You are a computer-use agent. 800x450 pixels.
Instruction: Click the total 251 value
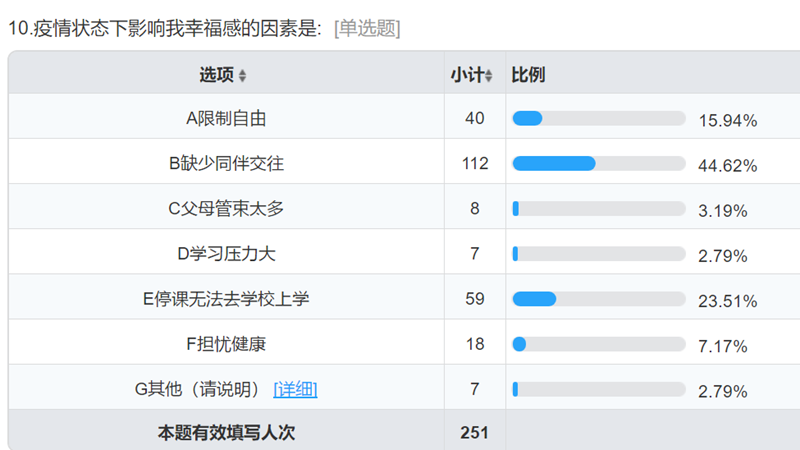point(474,433)
